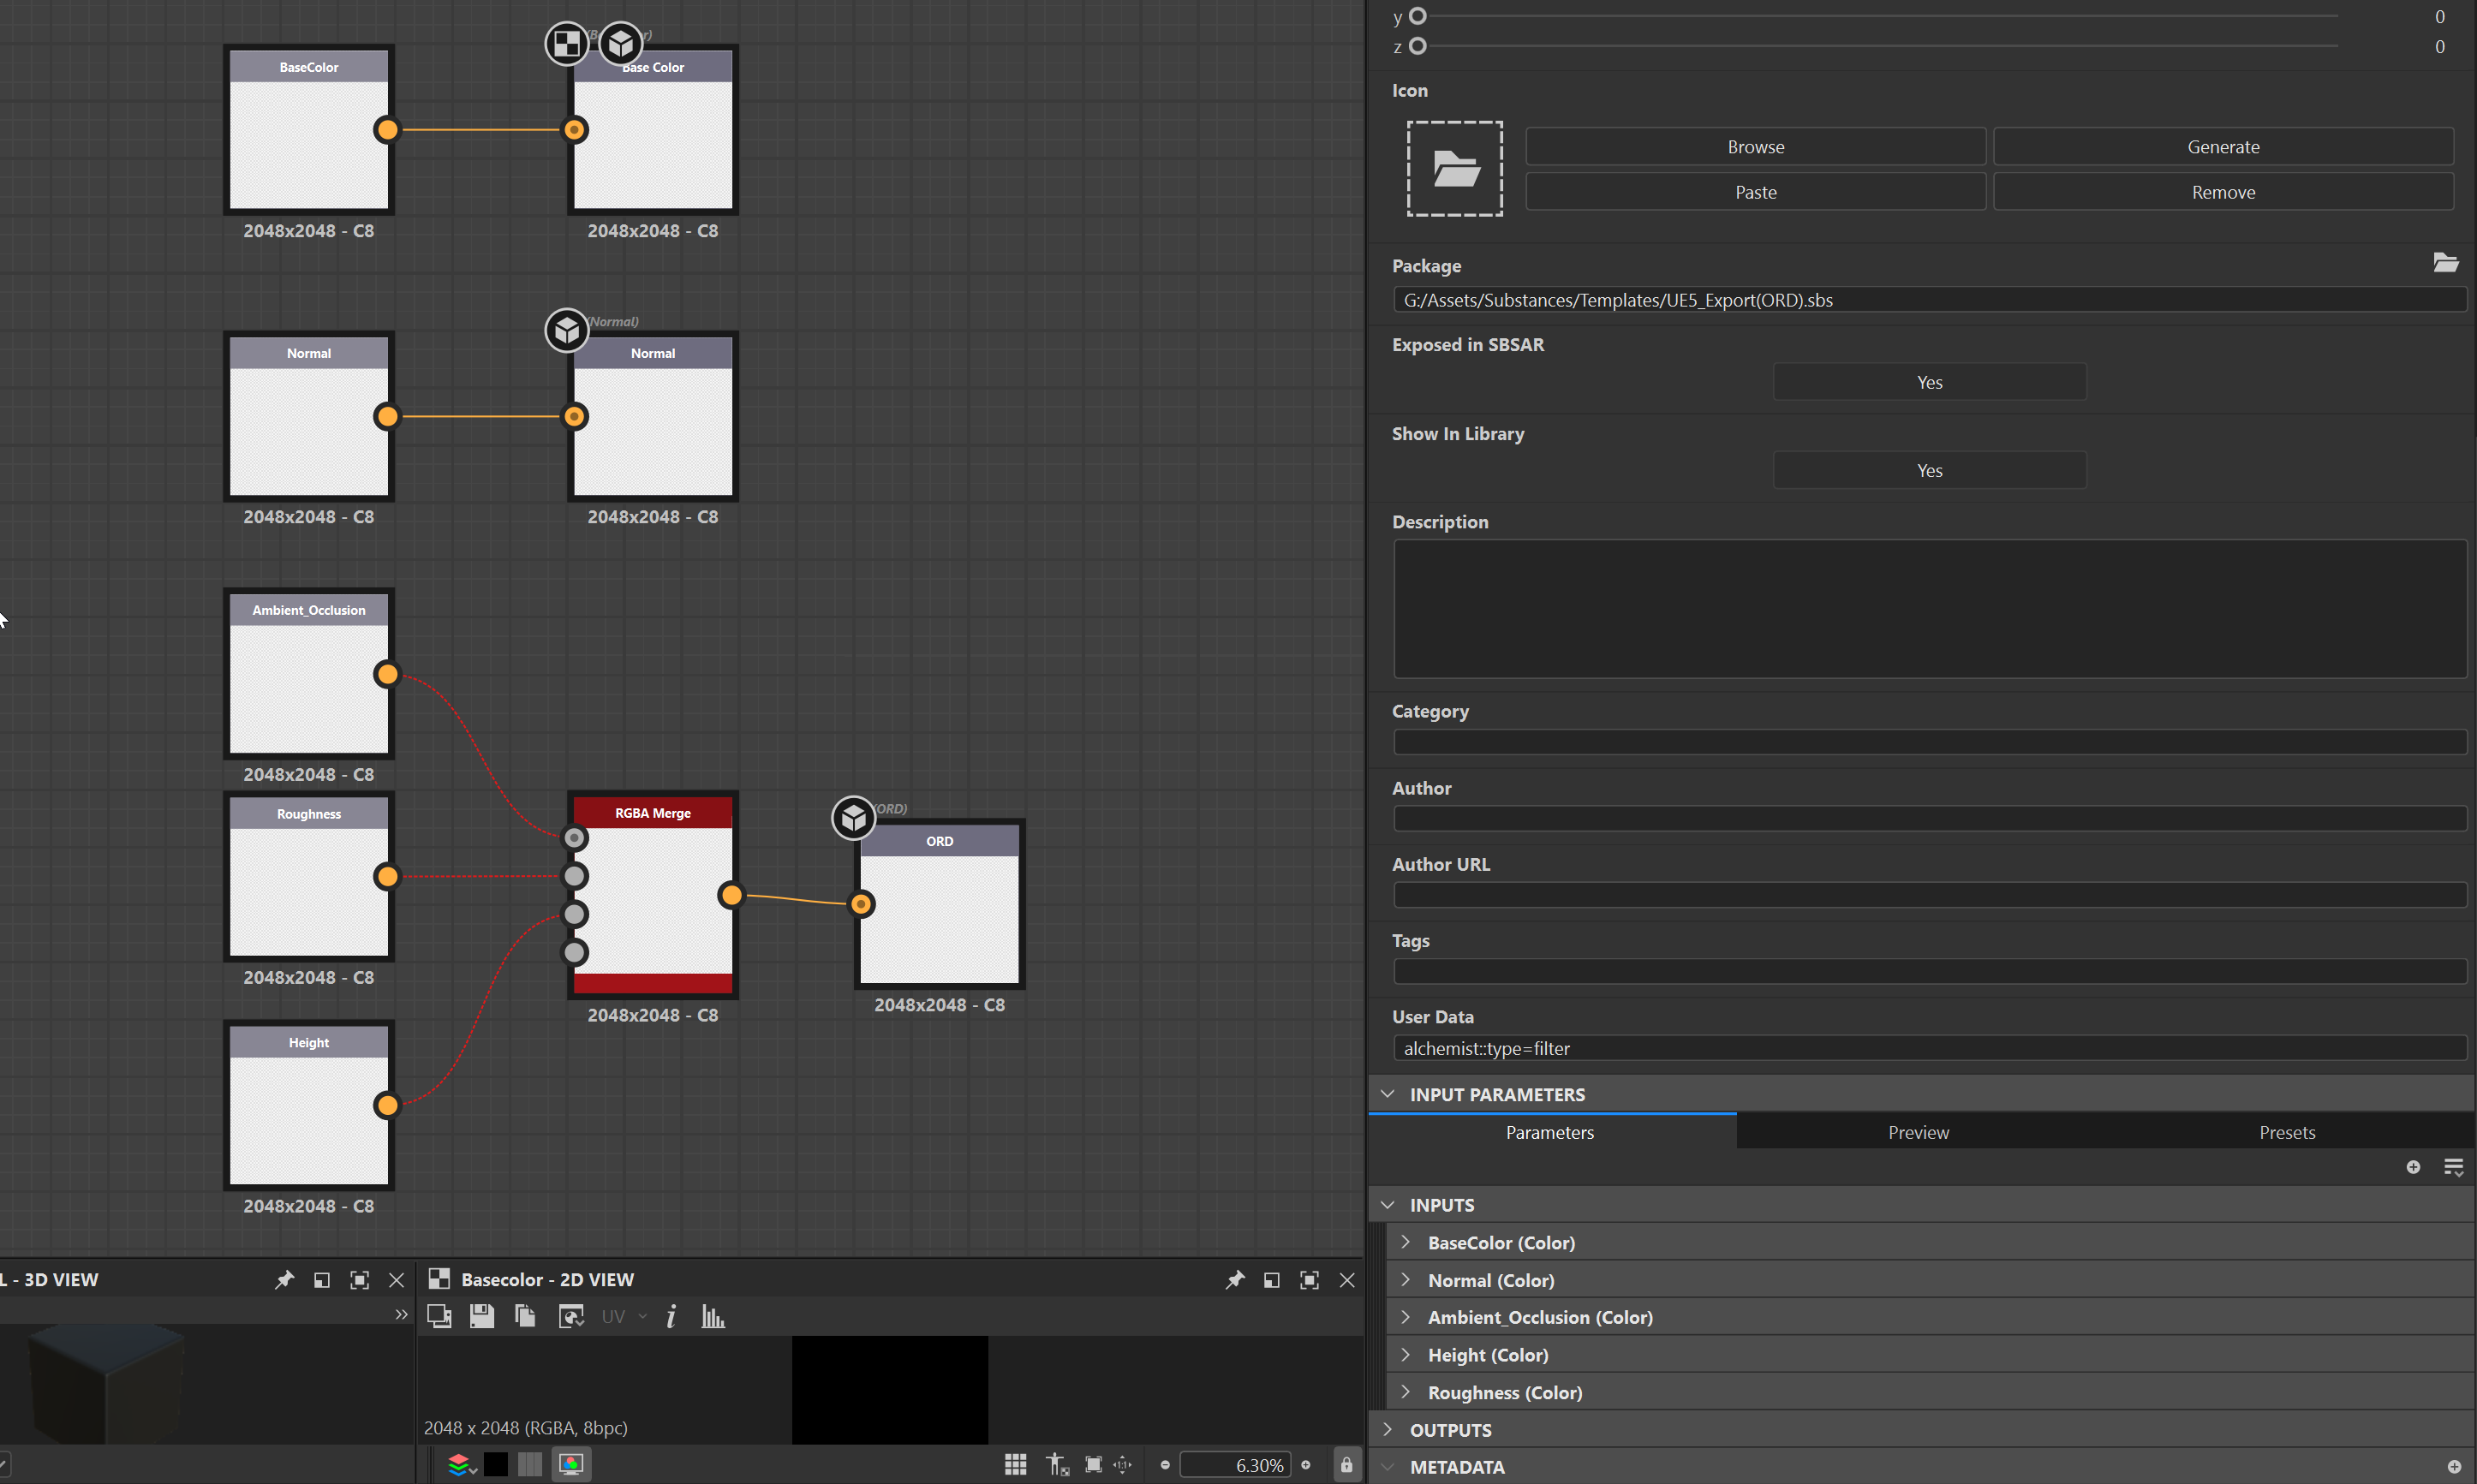
Task: Click the Generate button
Action: click(x=2222, y=146)
